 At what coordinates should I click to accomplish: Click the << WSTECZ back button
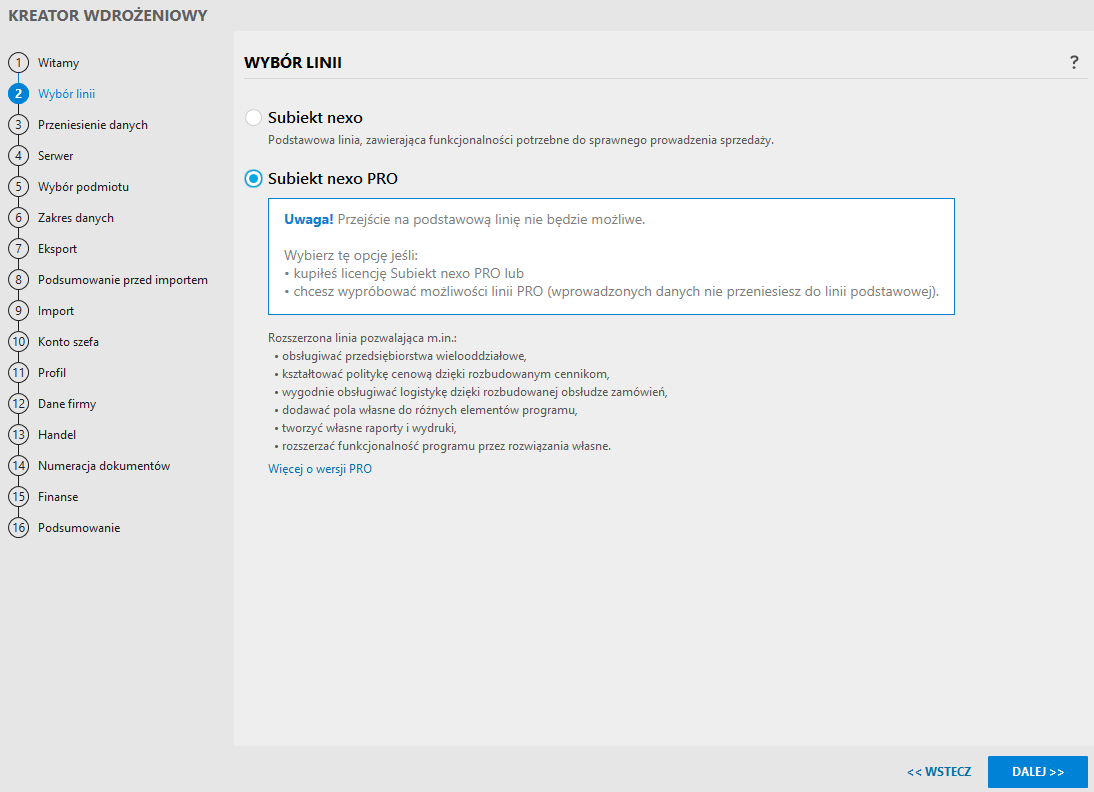939,772
